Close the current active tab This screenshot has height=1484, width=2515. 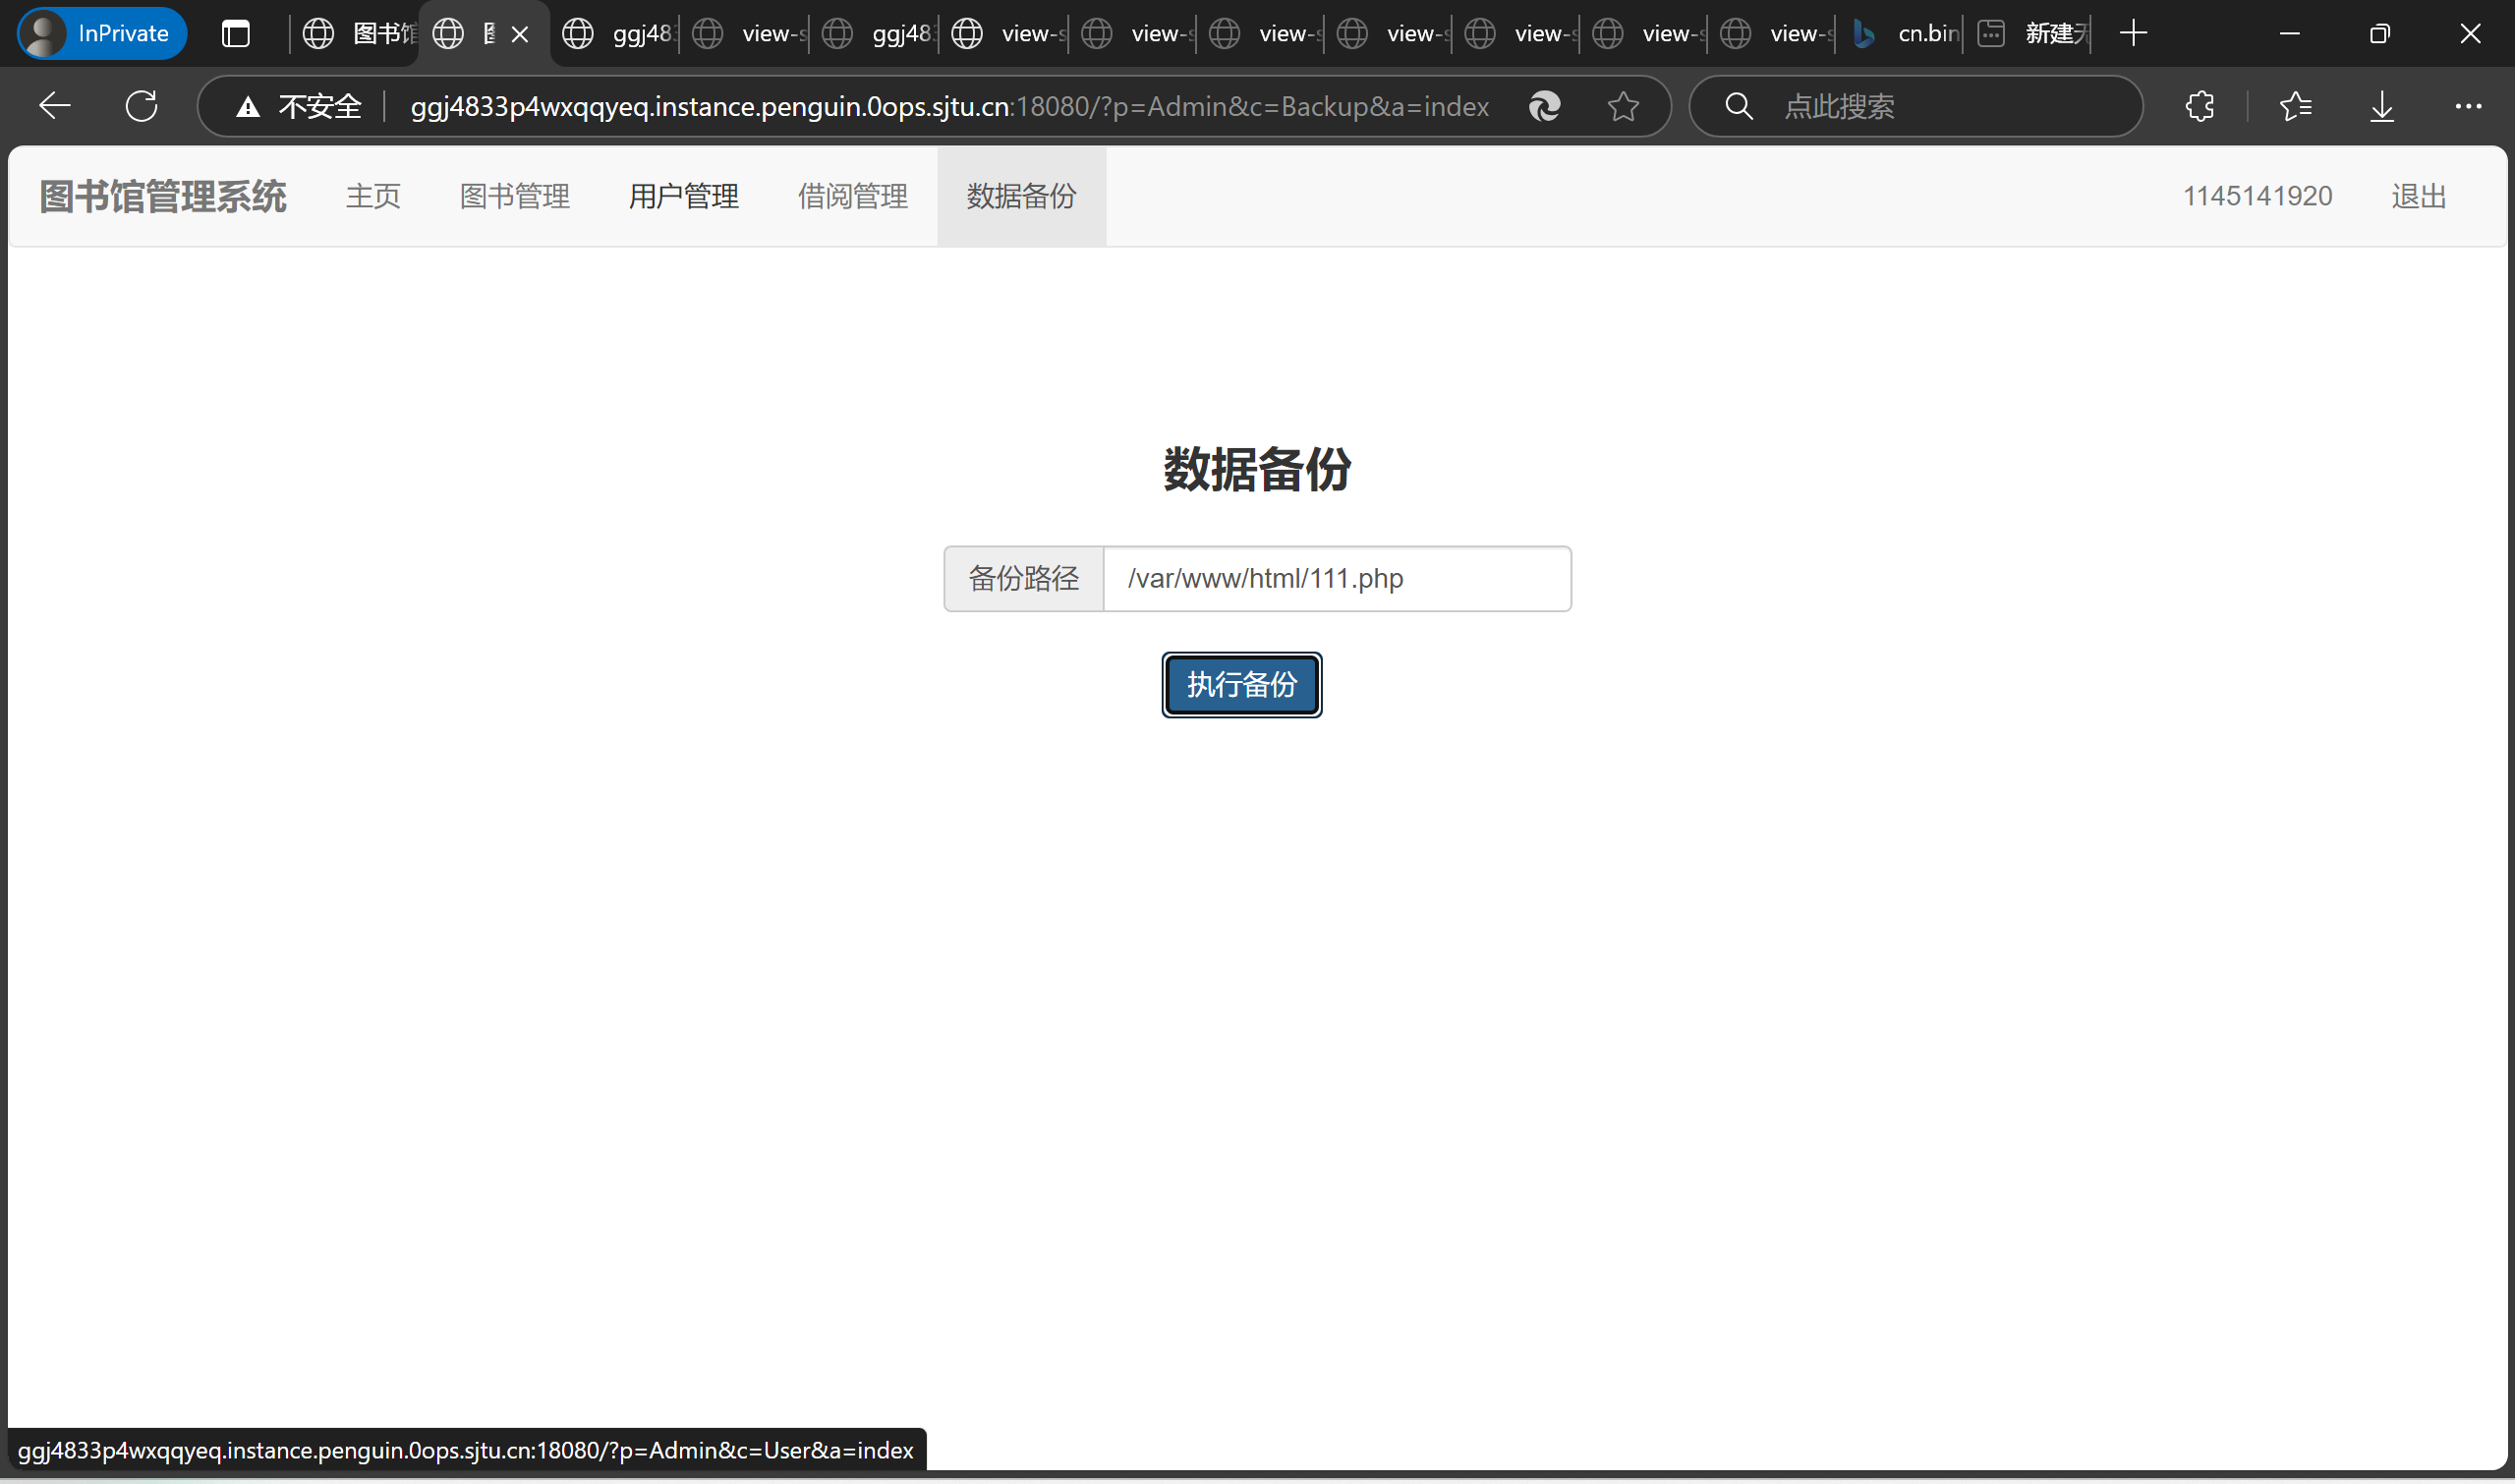point(520,34)
